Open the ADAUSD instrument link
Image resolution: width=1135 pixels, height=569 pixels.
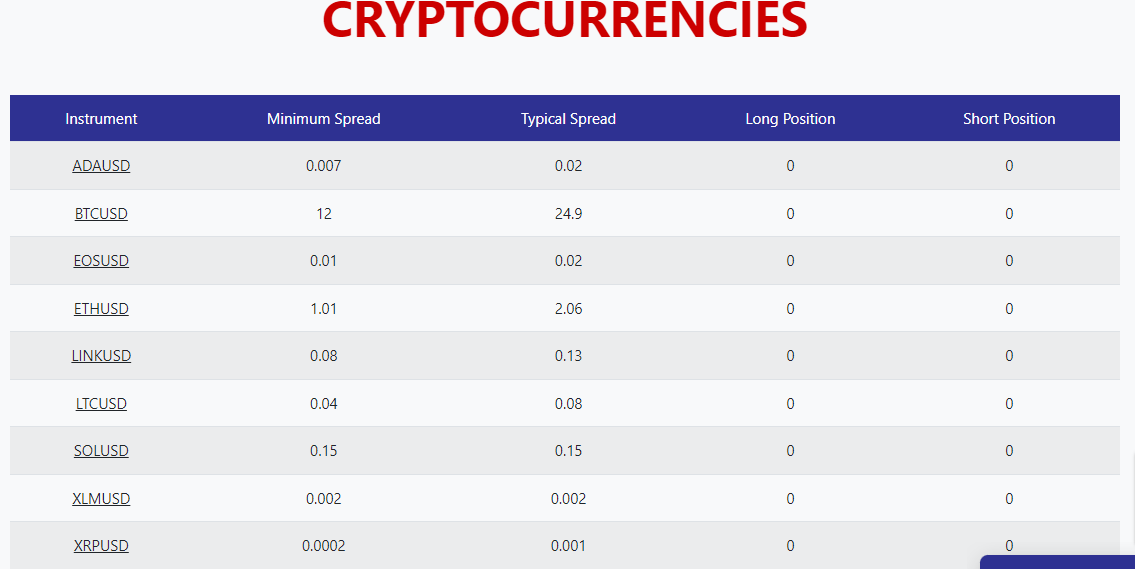coord(101,166)
